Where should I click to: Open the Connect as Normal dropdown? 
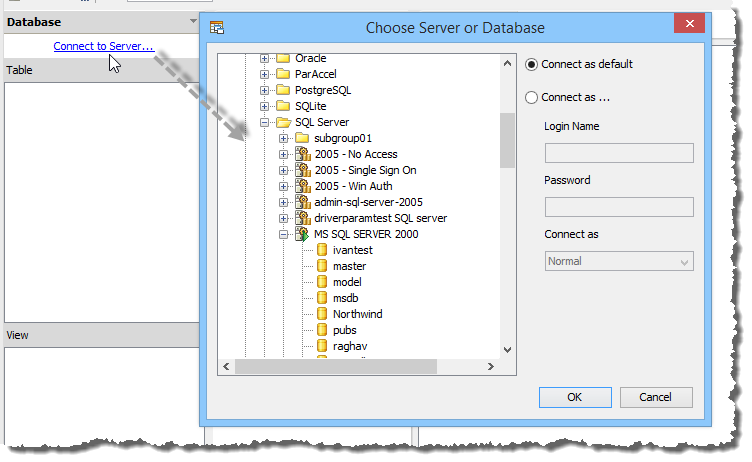(x=619, y=261)
